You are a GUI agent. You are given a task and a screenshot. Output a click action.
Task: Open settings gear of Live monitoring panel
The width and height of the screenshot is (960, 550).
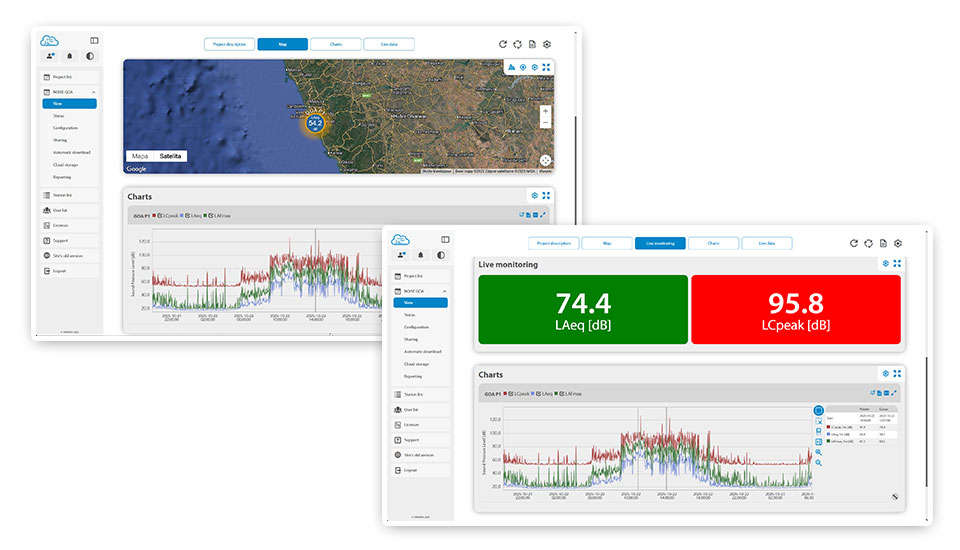click(885, 264)
